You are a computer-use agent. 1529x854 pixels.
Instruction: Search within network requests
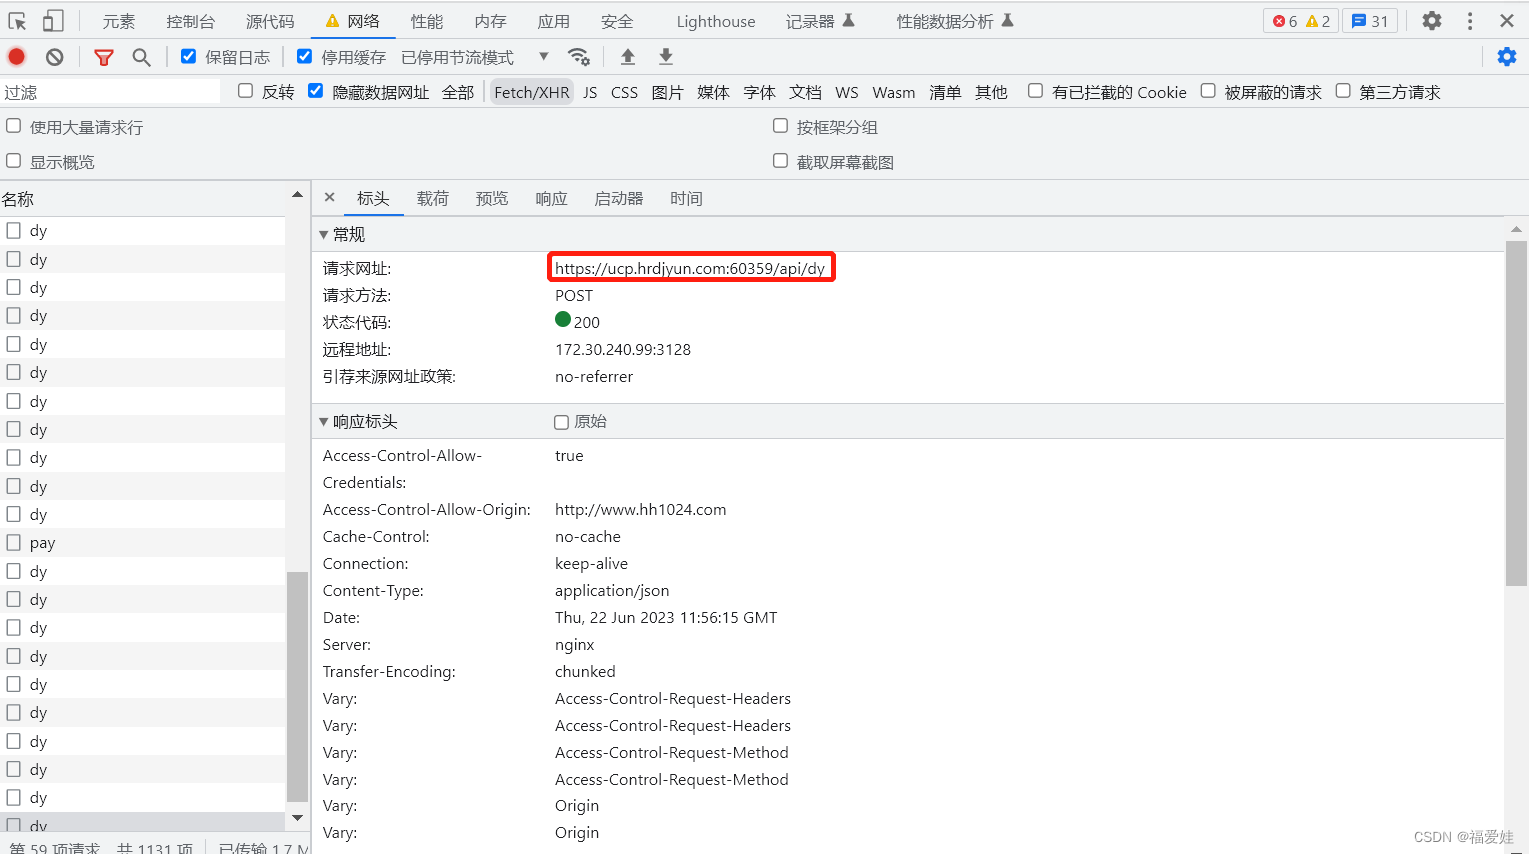coord(141,56)
